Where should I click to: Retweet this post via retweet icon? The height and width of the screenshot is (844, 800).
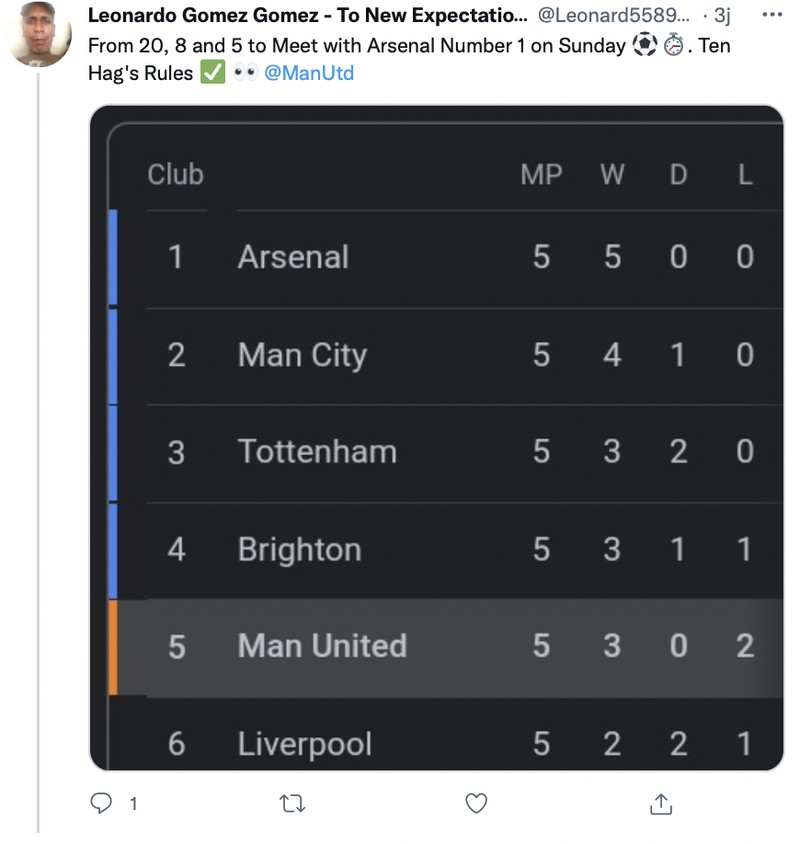click(292, 803)
